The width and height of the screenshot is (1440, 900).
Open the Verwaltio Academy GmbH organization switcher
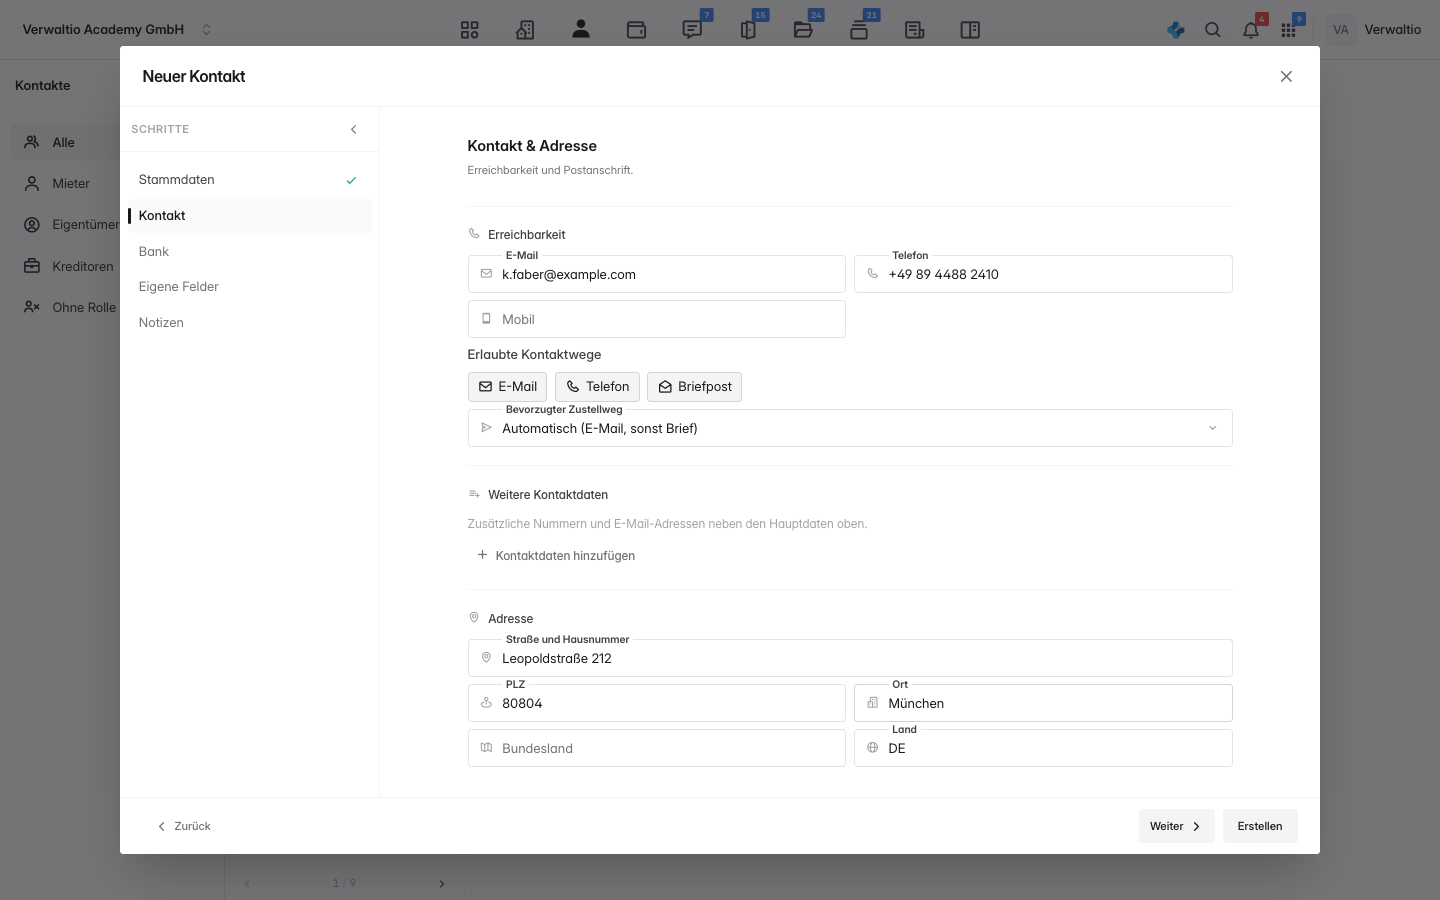tap(117, 30)
